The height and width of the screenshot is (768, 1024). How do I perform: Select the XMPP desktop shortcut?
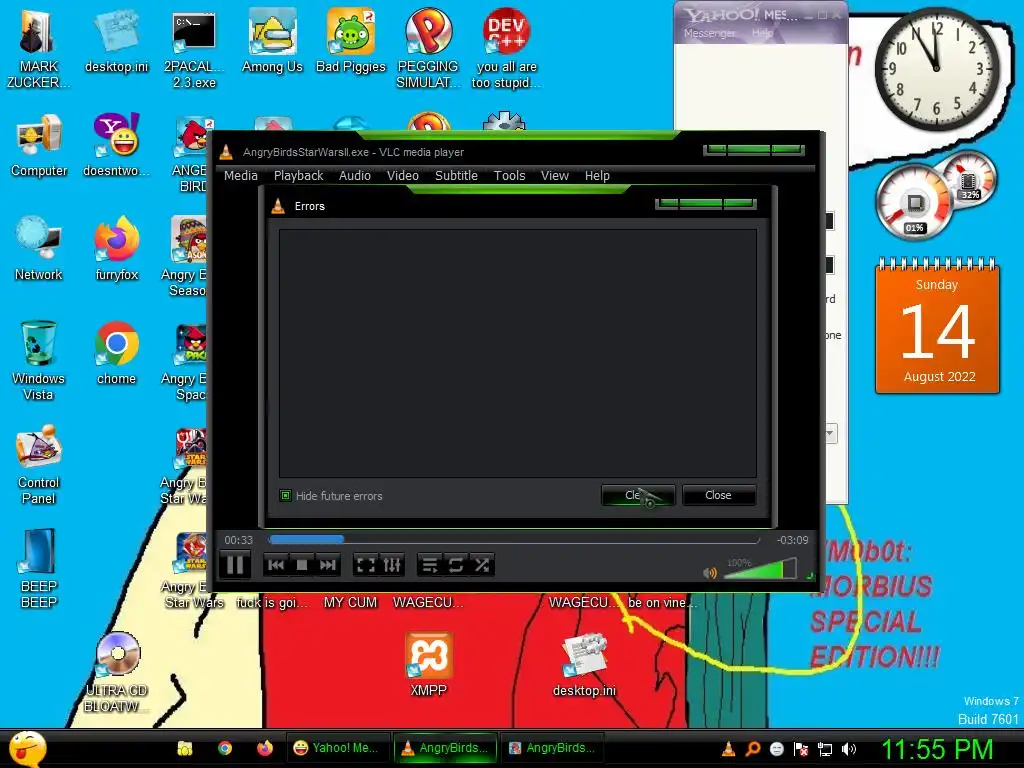tap(428, 665)
